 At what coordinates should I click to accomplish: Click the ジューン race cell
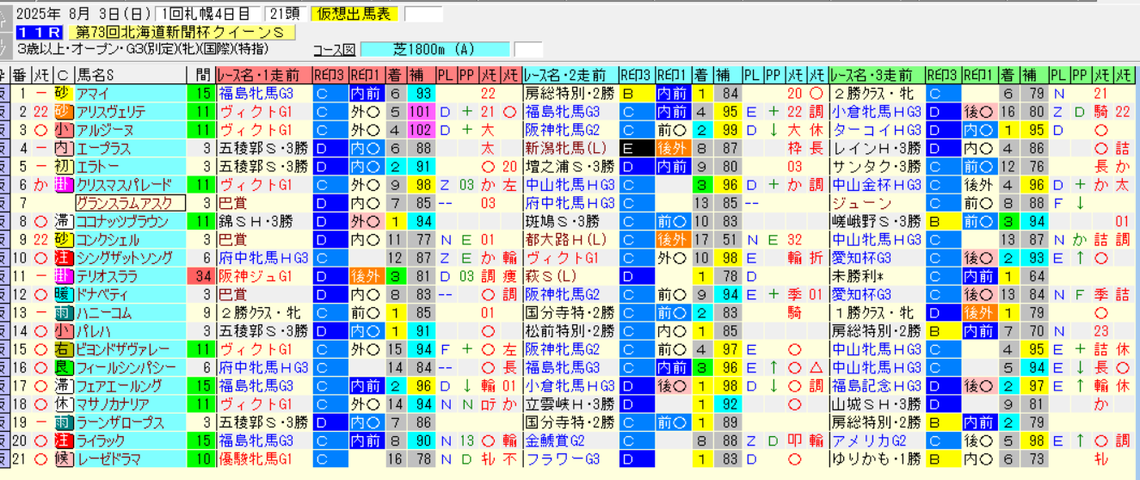(876, 203)
